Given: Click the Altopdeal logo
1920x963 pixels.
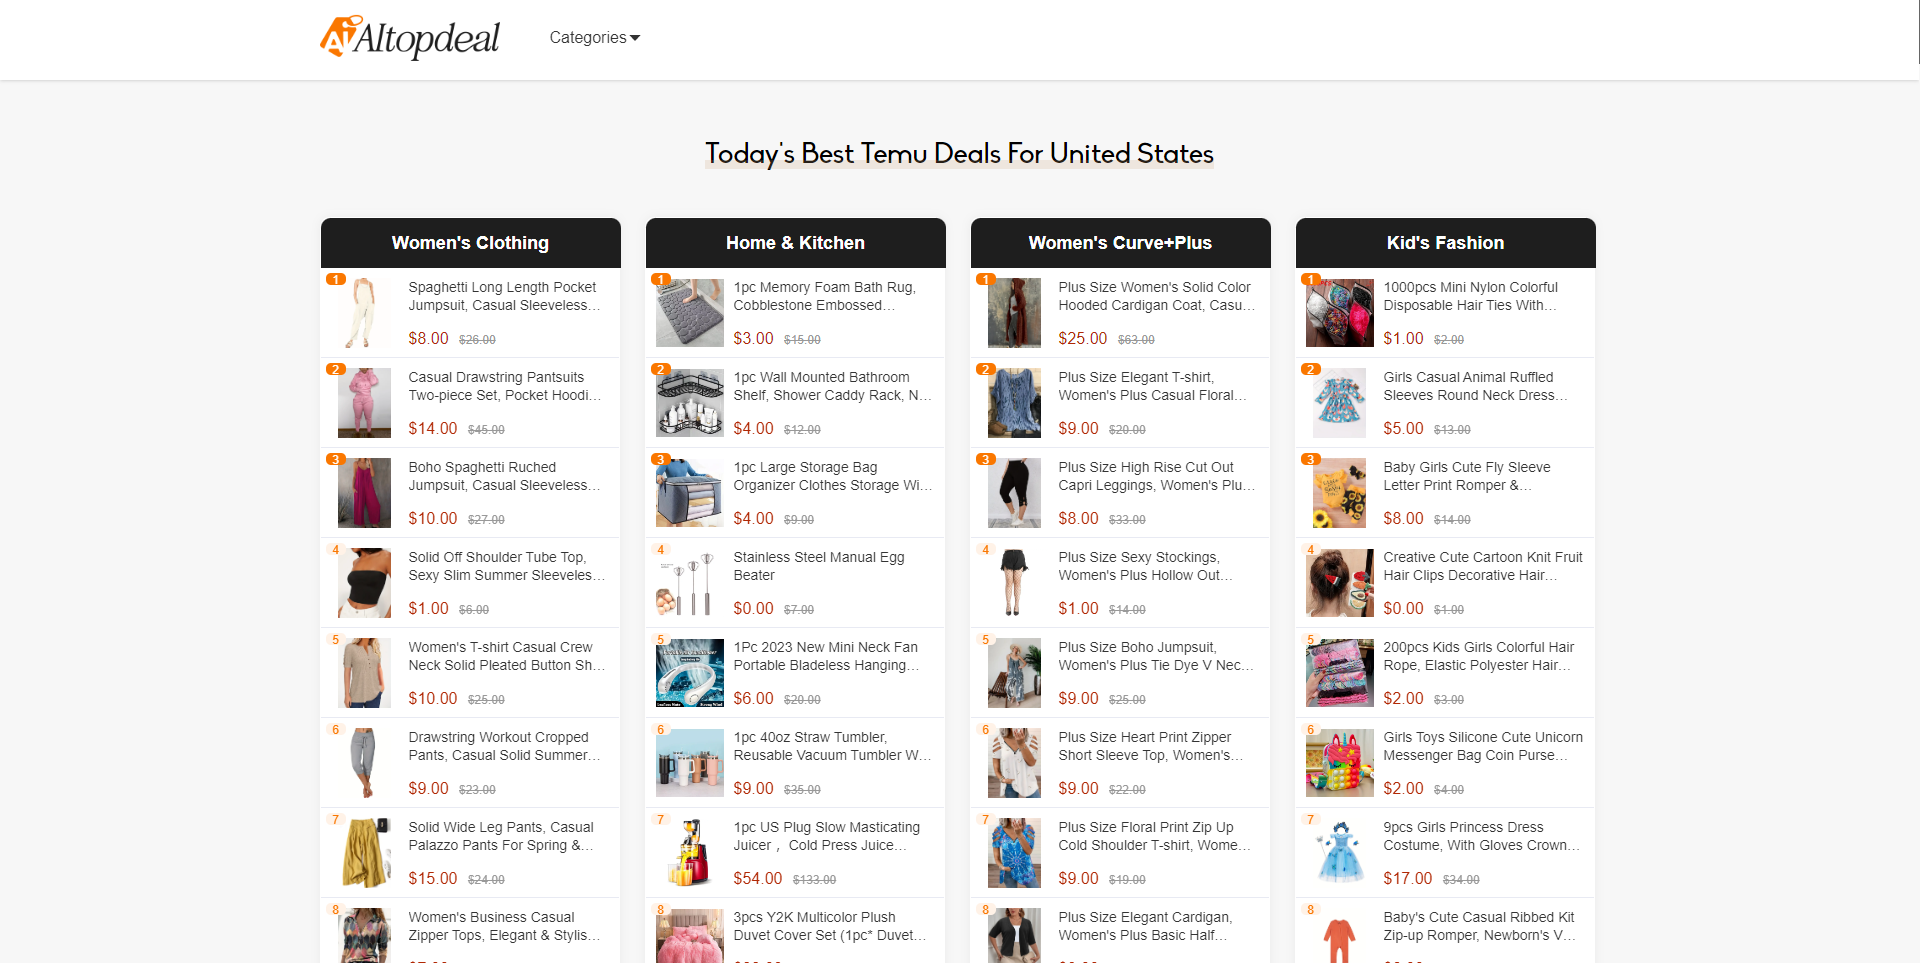Looking at the screenshot, I should point(410,38).
